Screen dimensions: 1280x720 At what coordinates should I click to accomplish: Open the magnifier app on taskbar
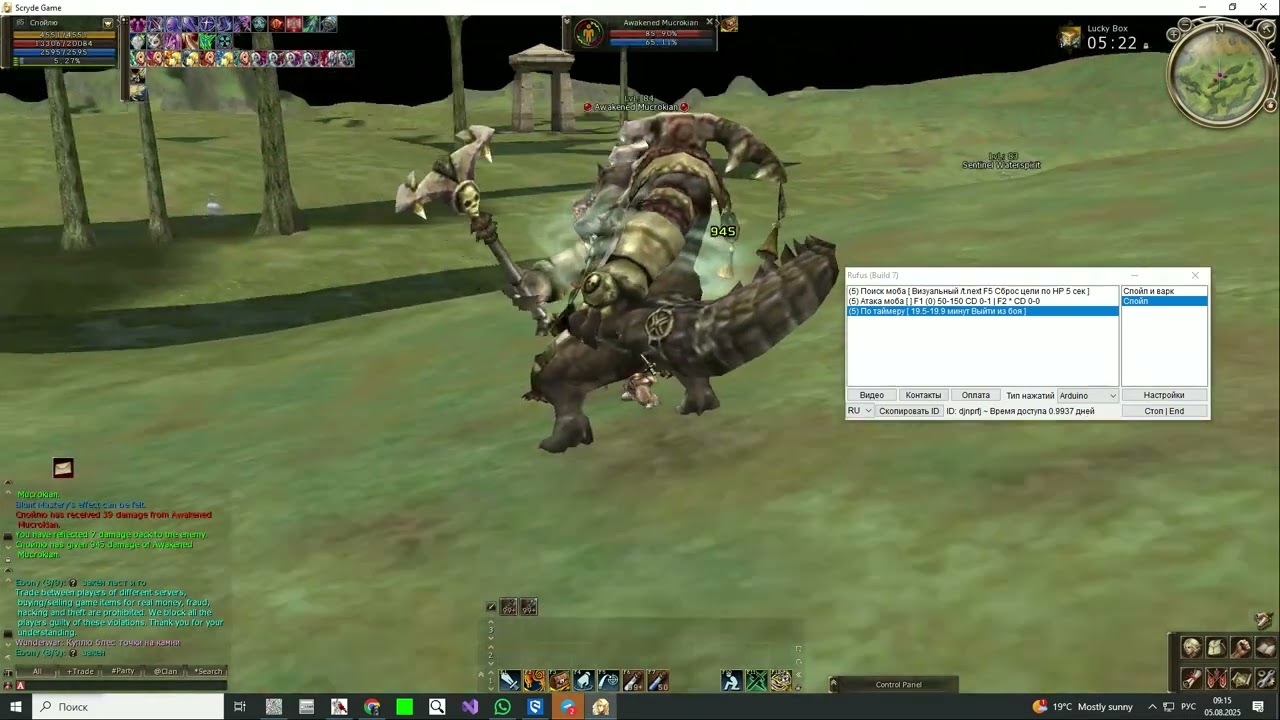[x=437, y=707]
